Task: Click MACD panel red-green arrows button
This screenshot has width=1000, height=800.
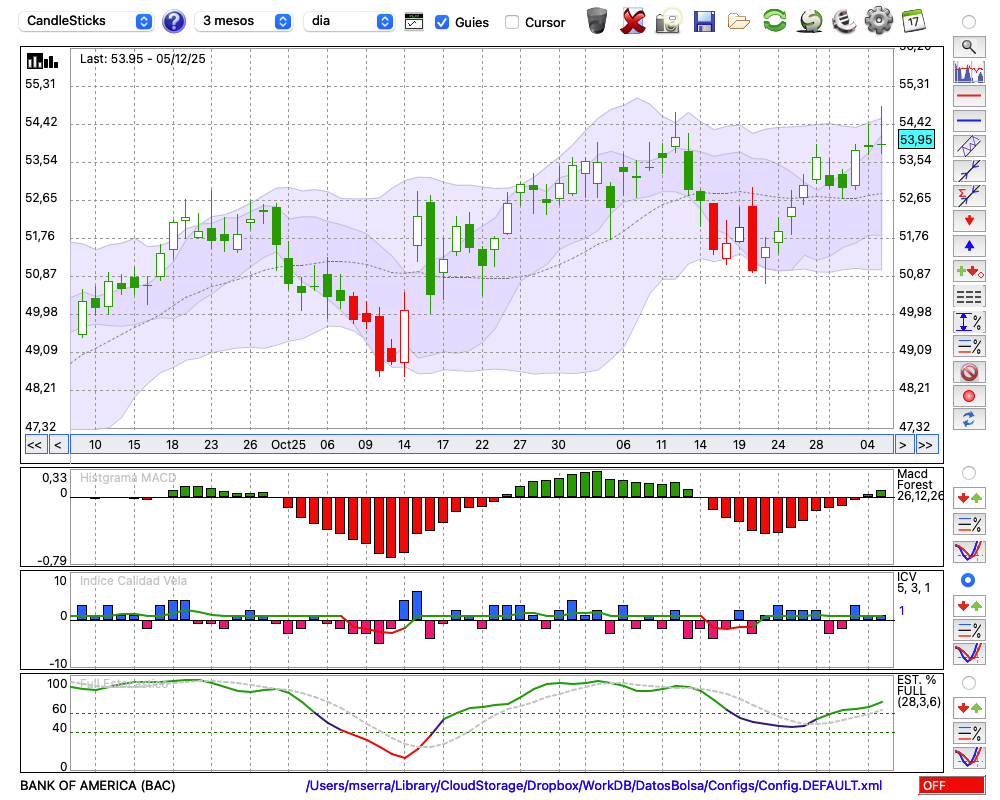Action: pos(969,498)
